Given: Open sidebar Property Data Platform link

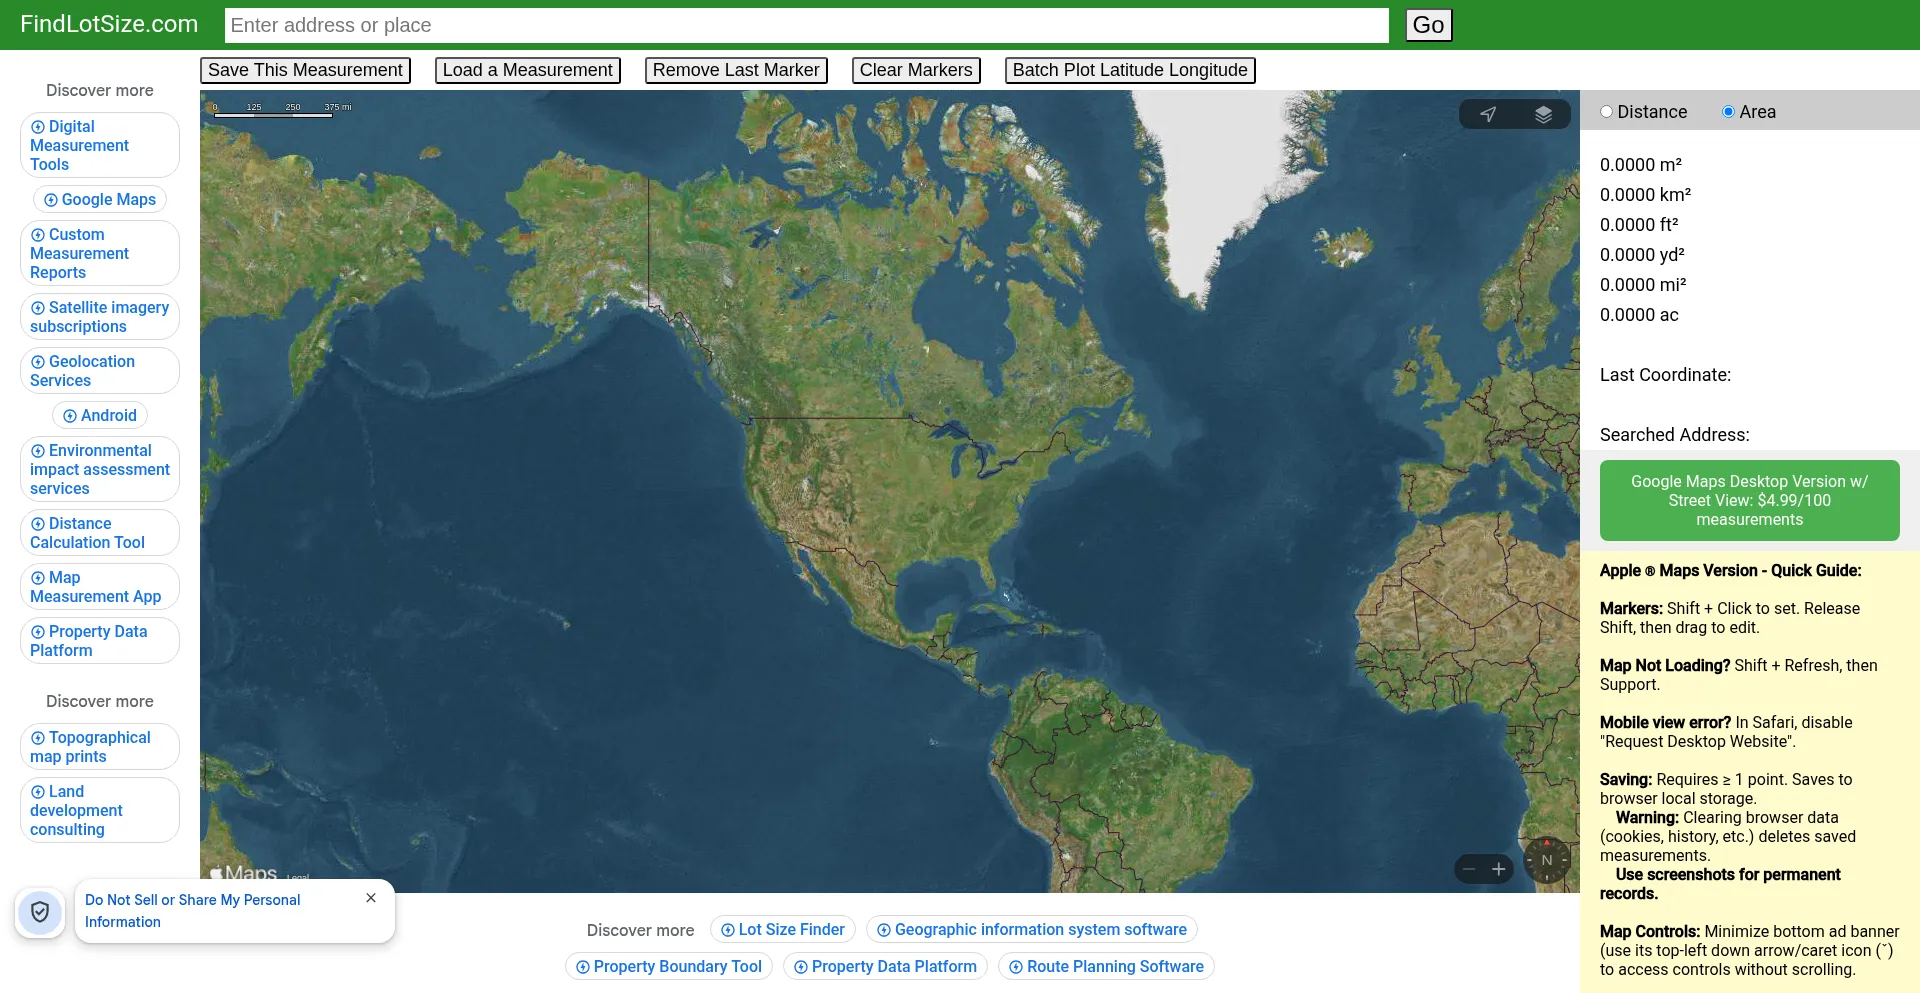Looking at the screenshot, I should coord(100,641).
